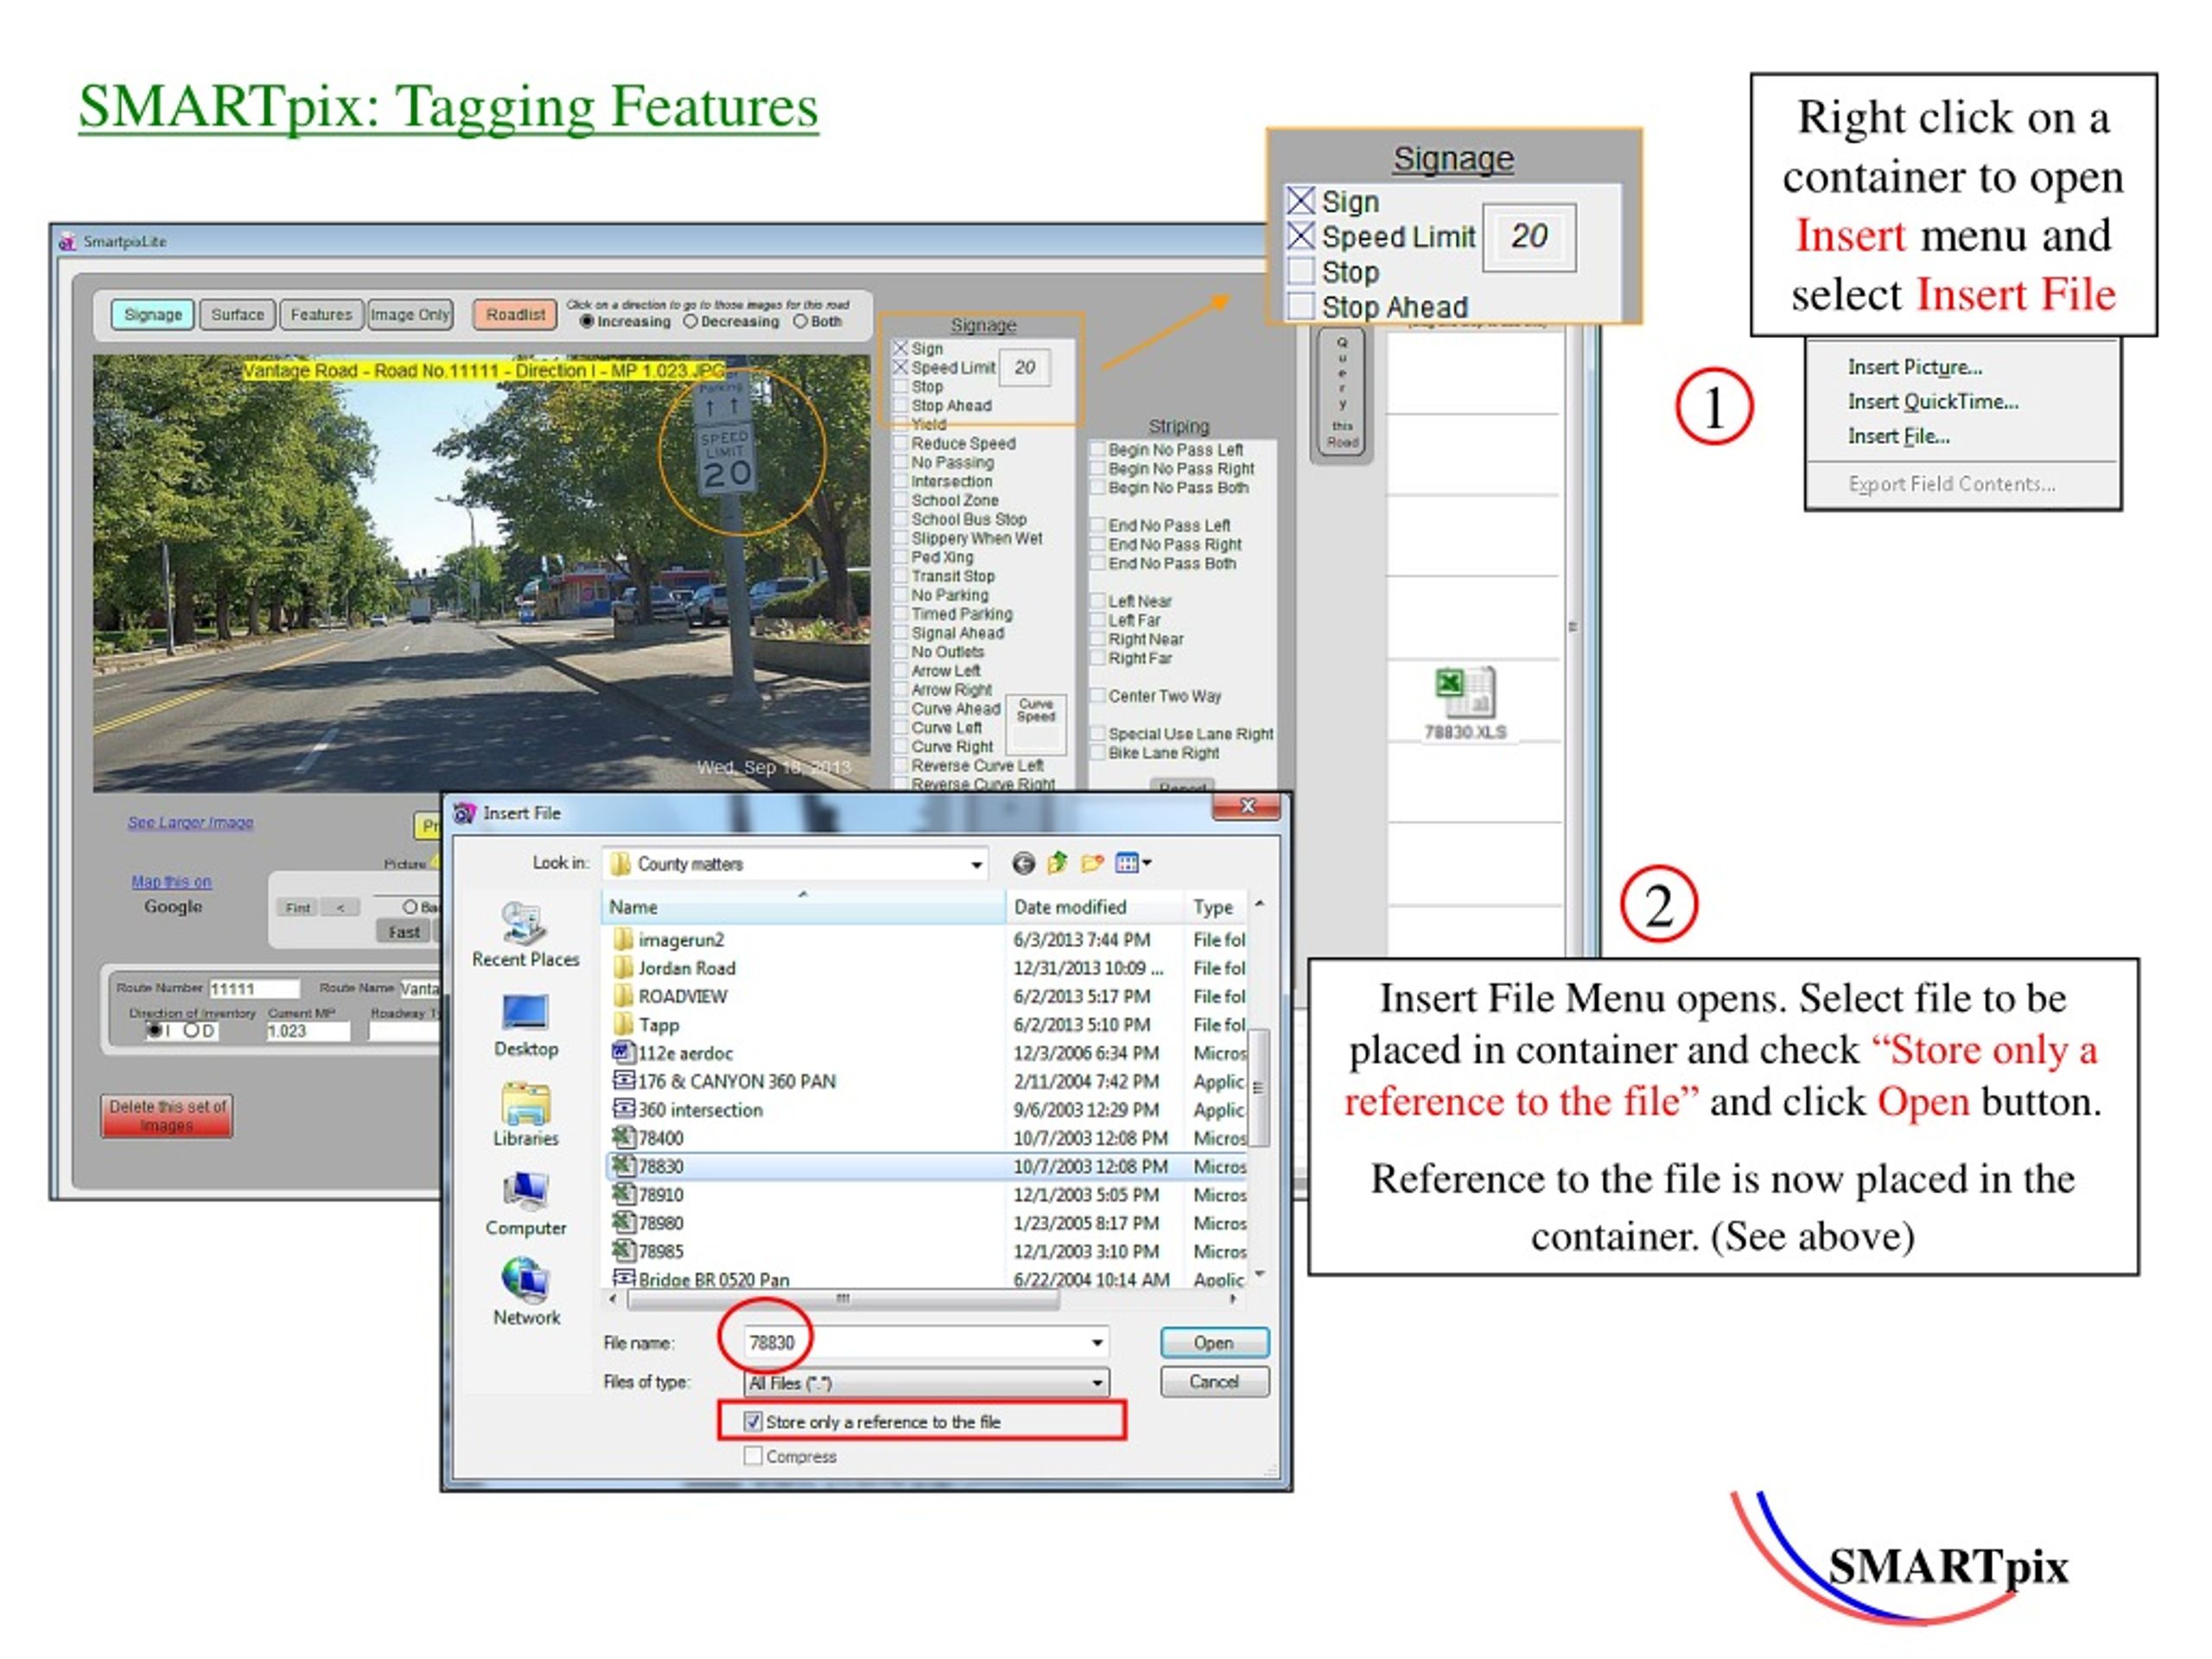The width and height of the screenshot is (2212, 1659).
Task: Click the file list's scroll-up arrow
Action: [x=1259, y=904]
